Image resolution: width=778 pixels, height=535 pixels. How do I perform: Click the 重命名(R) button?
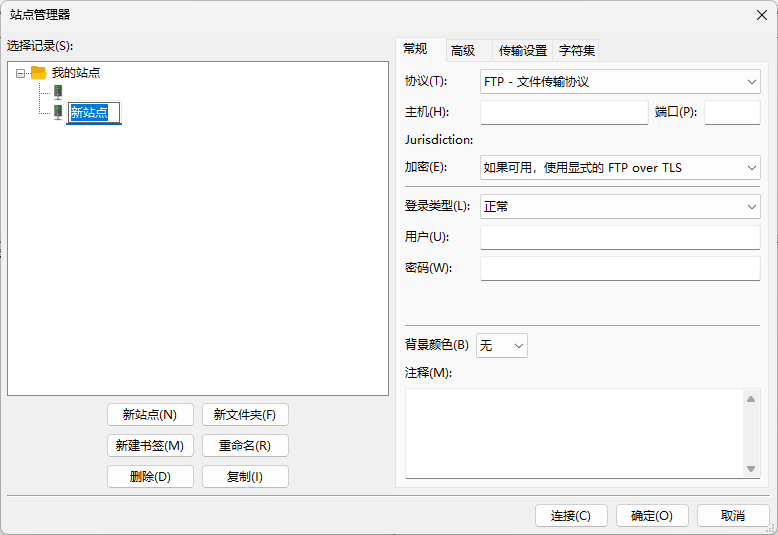(245, 446)
